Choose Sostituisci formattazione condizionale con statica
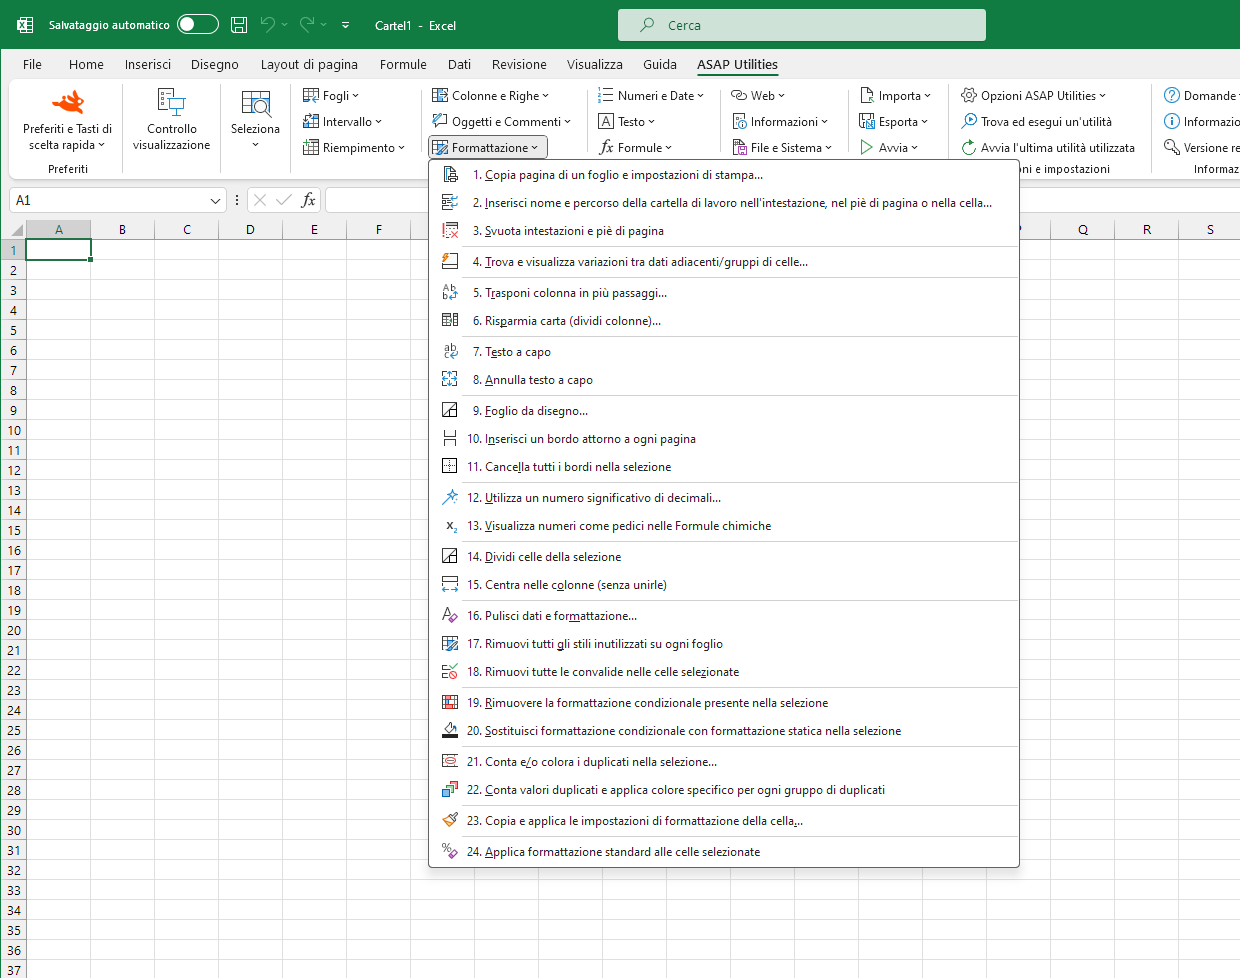 (724, 731)
